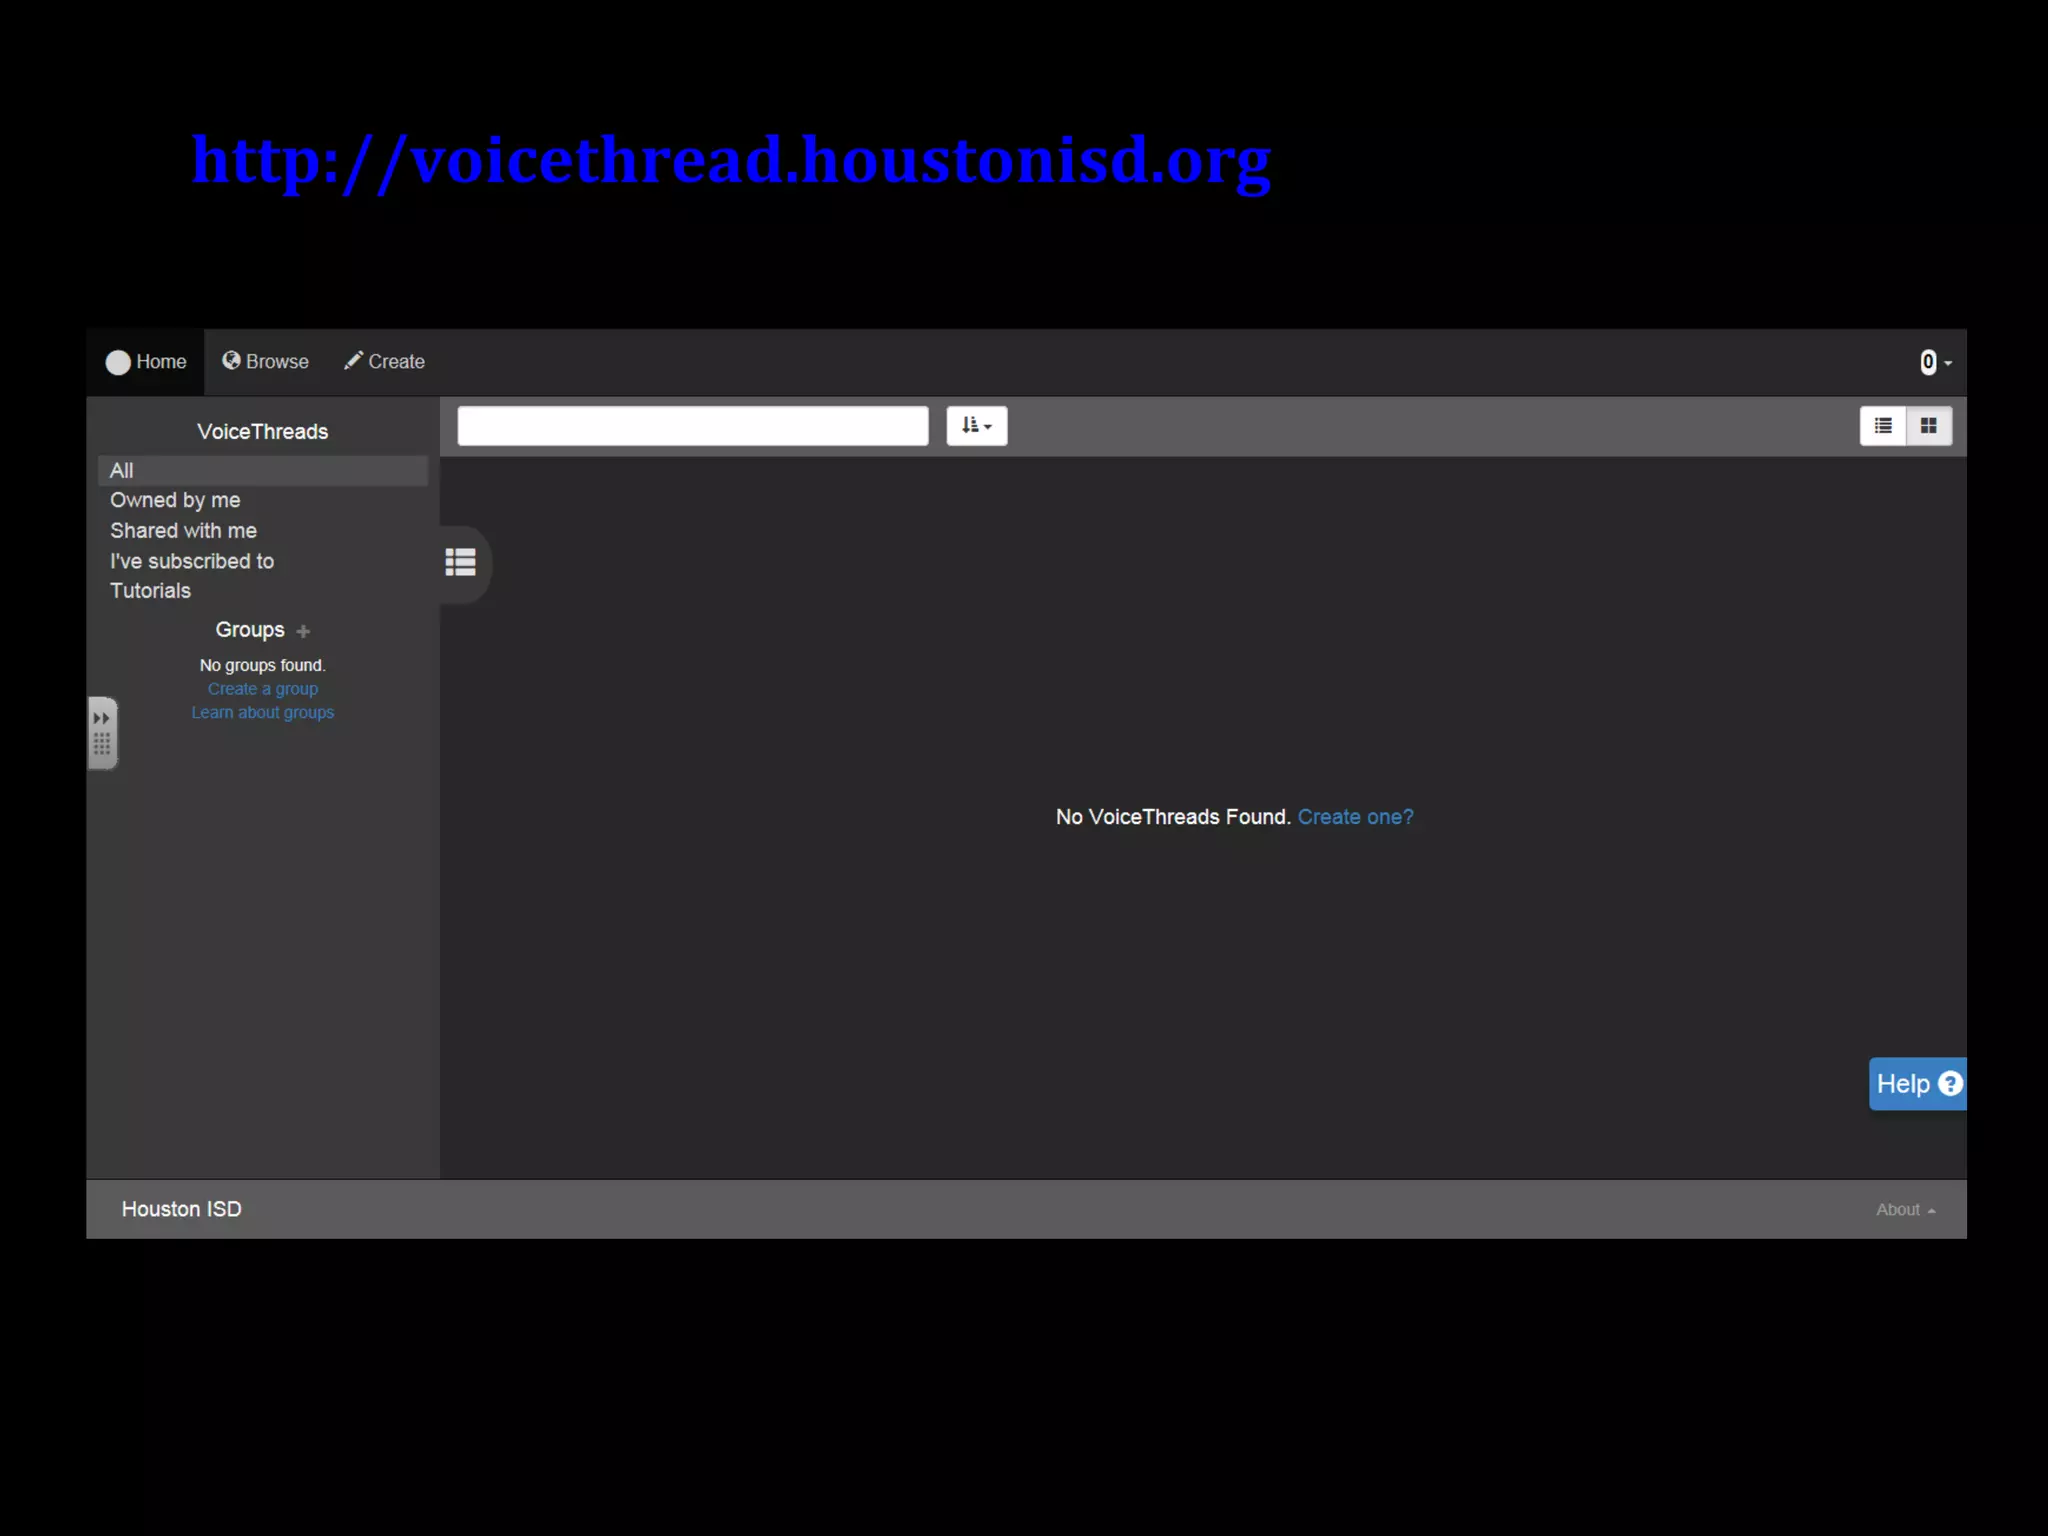
Task: Select Owned by me filter
Action: coord(175,500)
